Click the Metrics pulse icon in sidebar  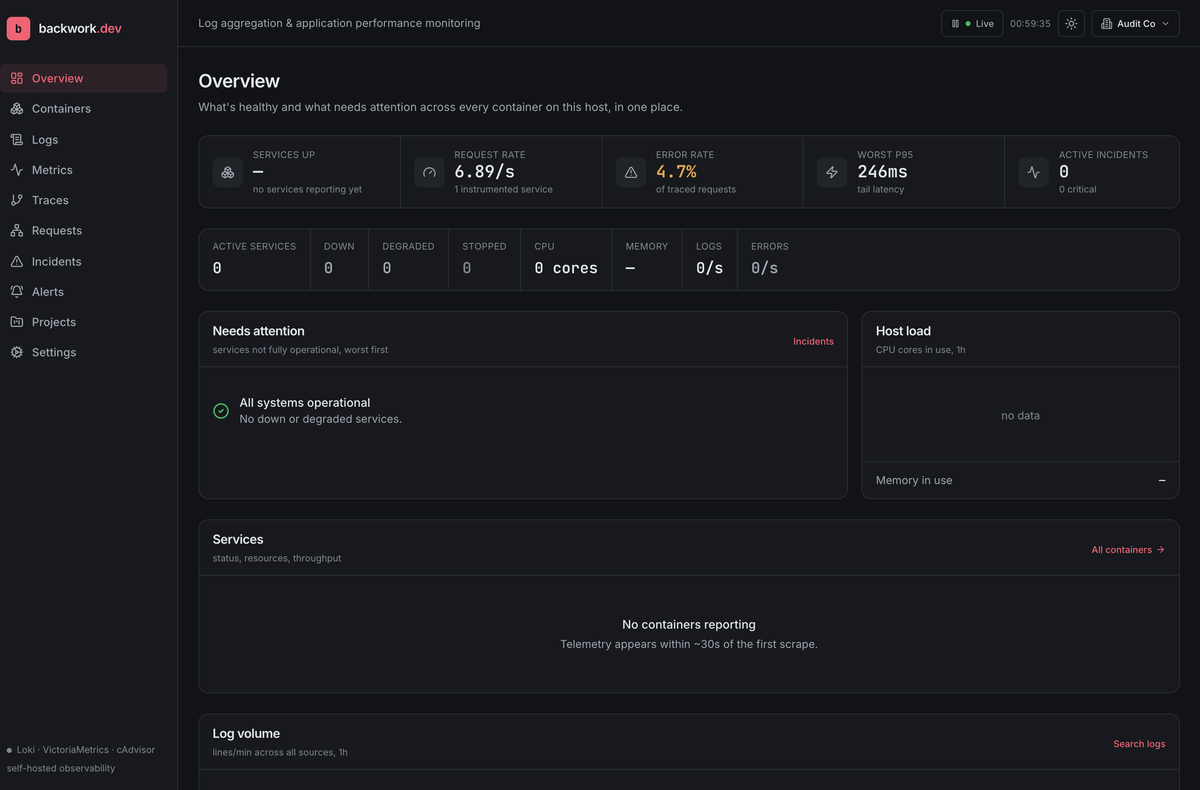17,170
